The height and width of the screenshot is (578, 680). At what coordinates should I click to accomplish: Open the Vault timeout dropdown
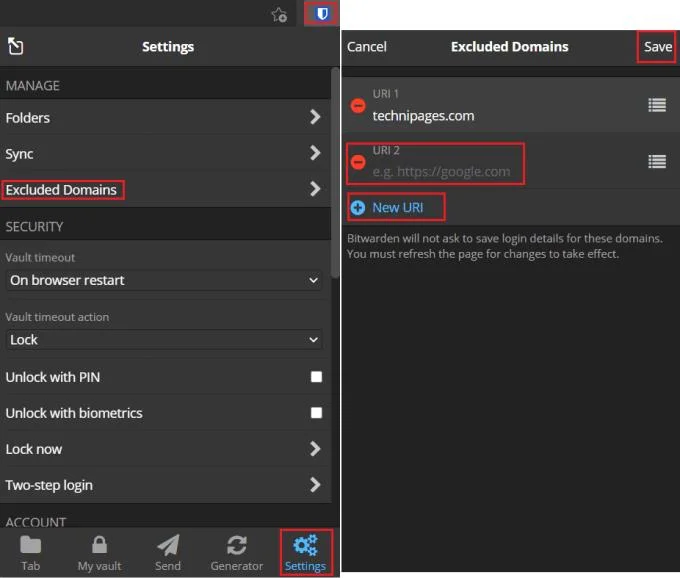click(x=164, y=280)
